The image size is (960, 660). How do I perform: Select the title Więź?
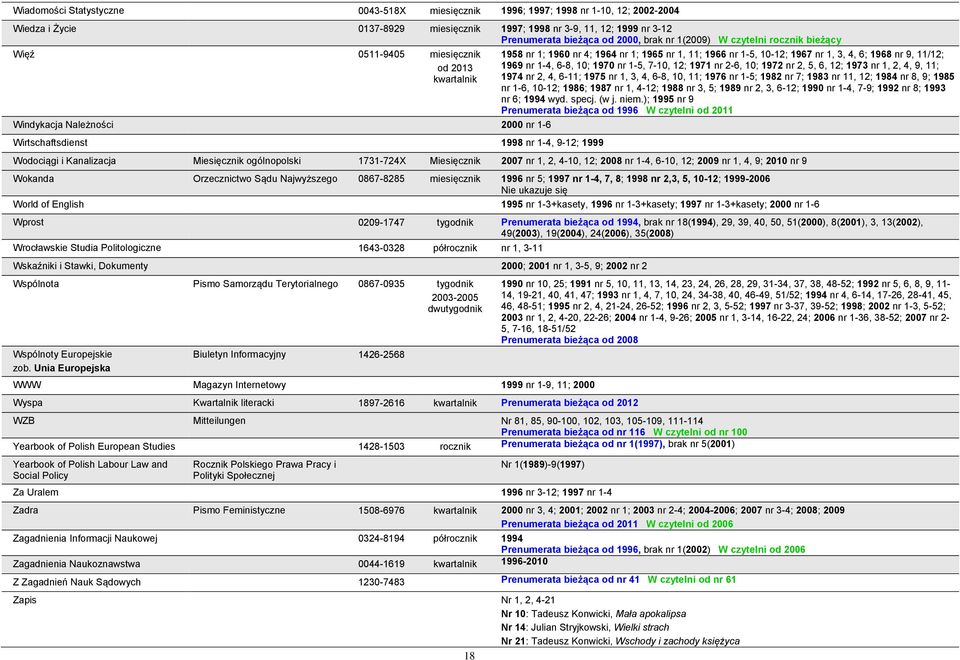23,54
